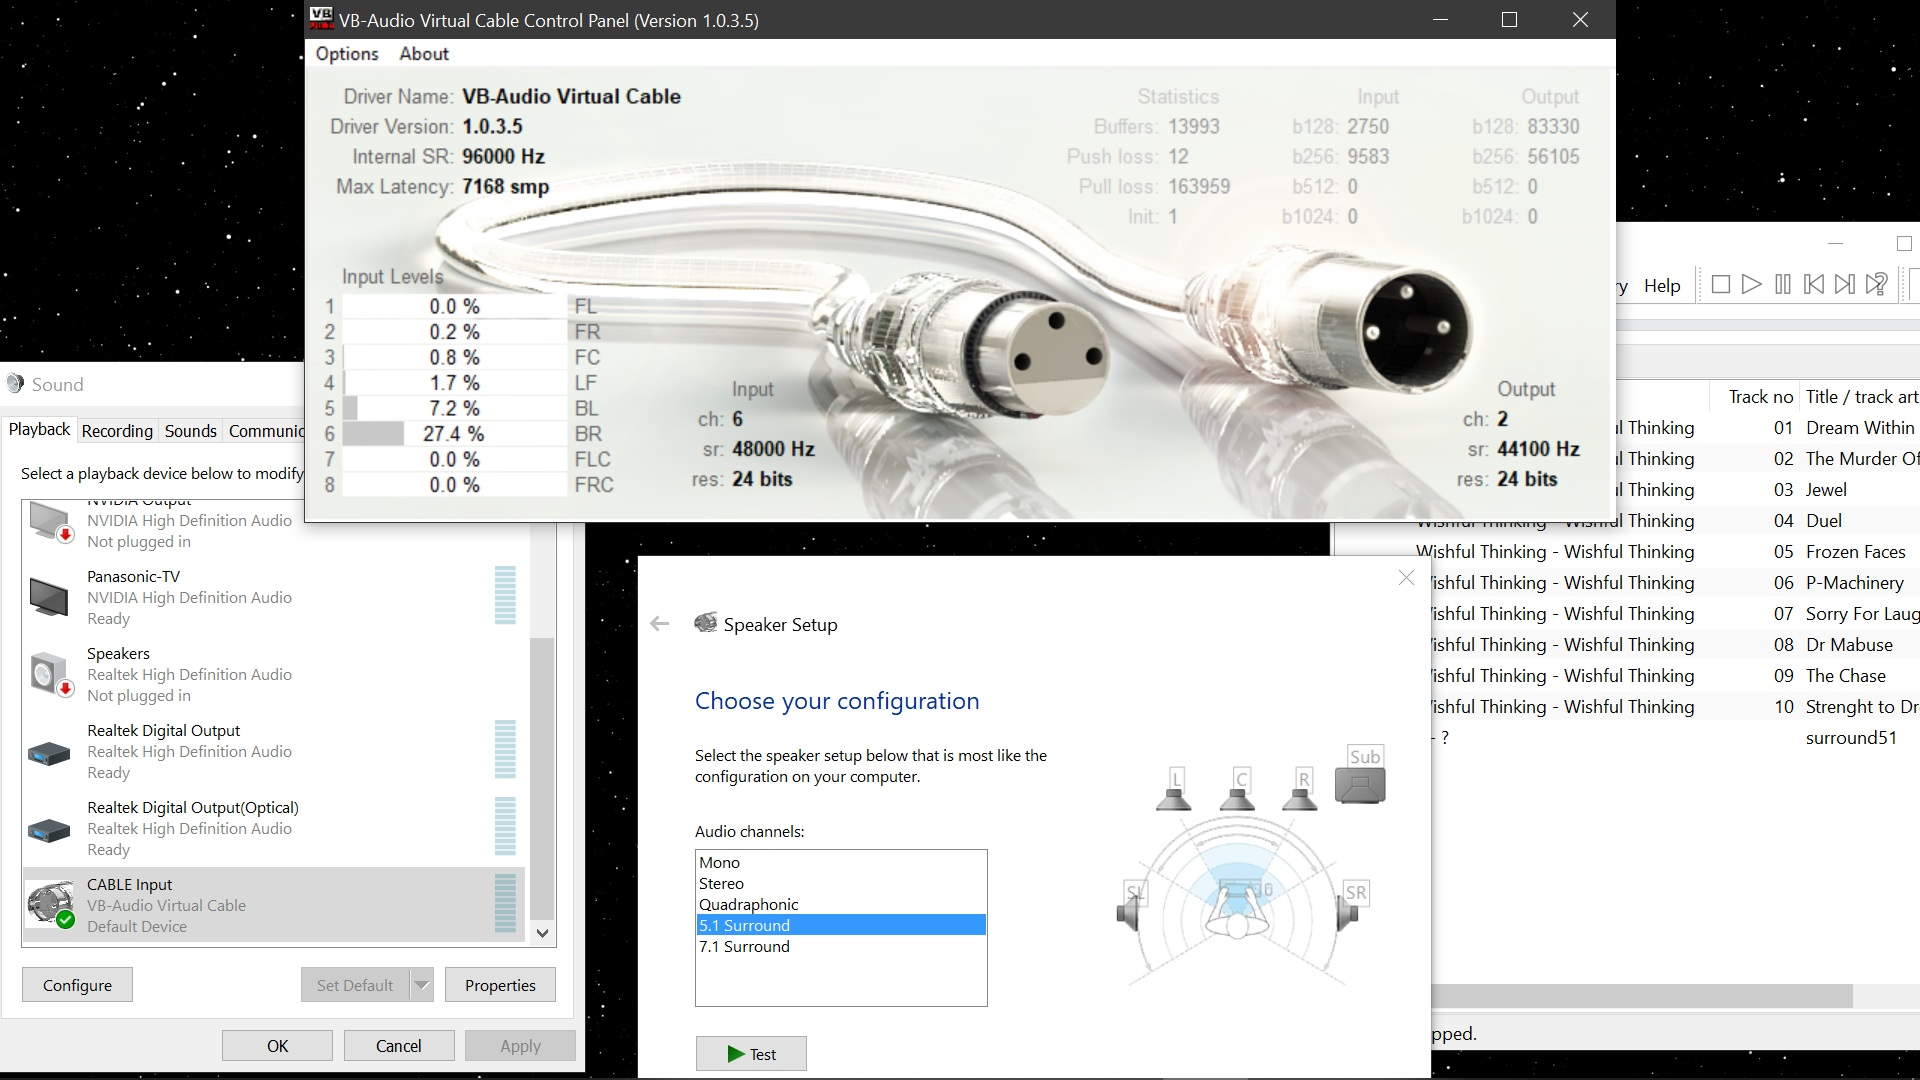
Task: Switch to the Playback tab
Action: [40, 430]
